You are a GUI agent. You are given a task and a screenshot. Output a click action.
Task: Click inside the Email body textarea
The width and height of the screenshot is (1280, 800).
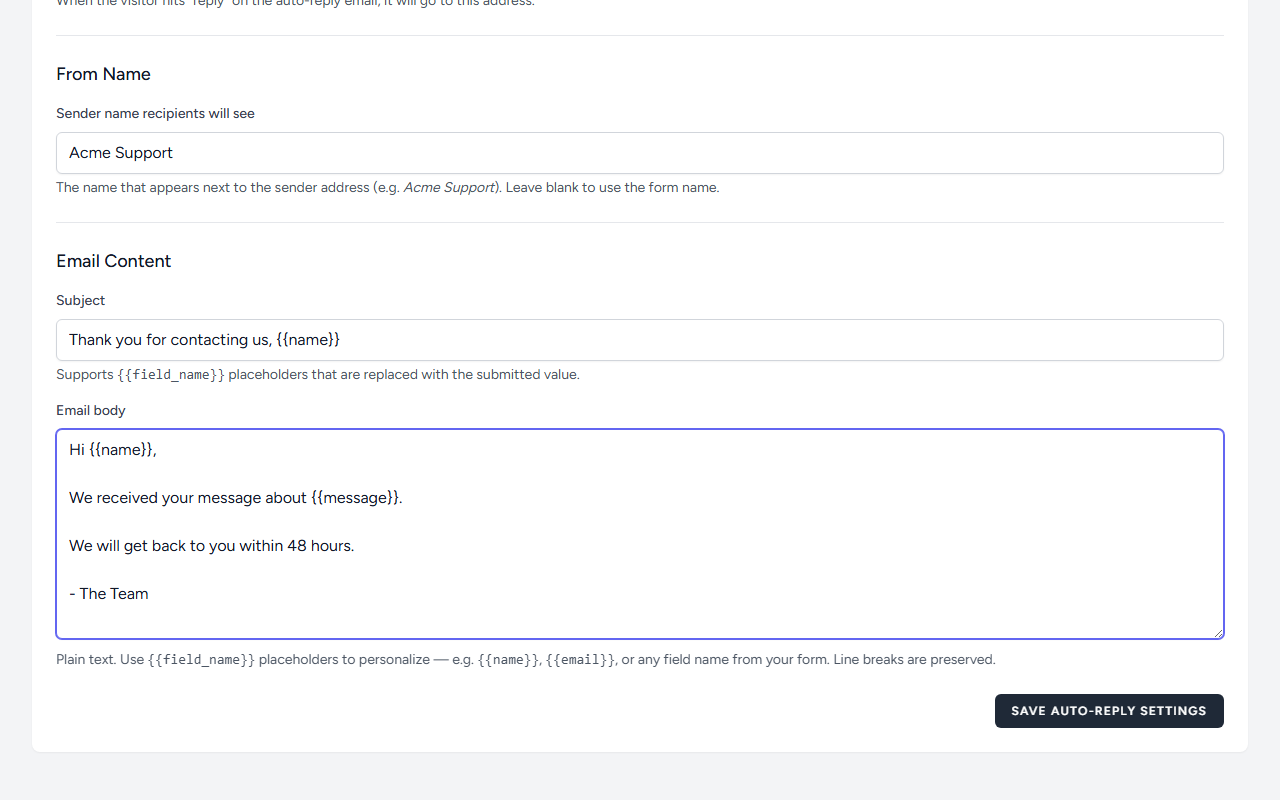[x=640, y=534]
